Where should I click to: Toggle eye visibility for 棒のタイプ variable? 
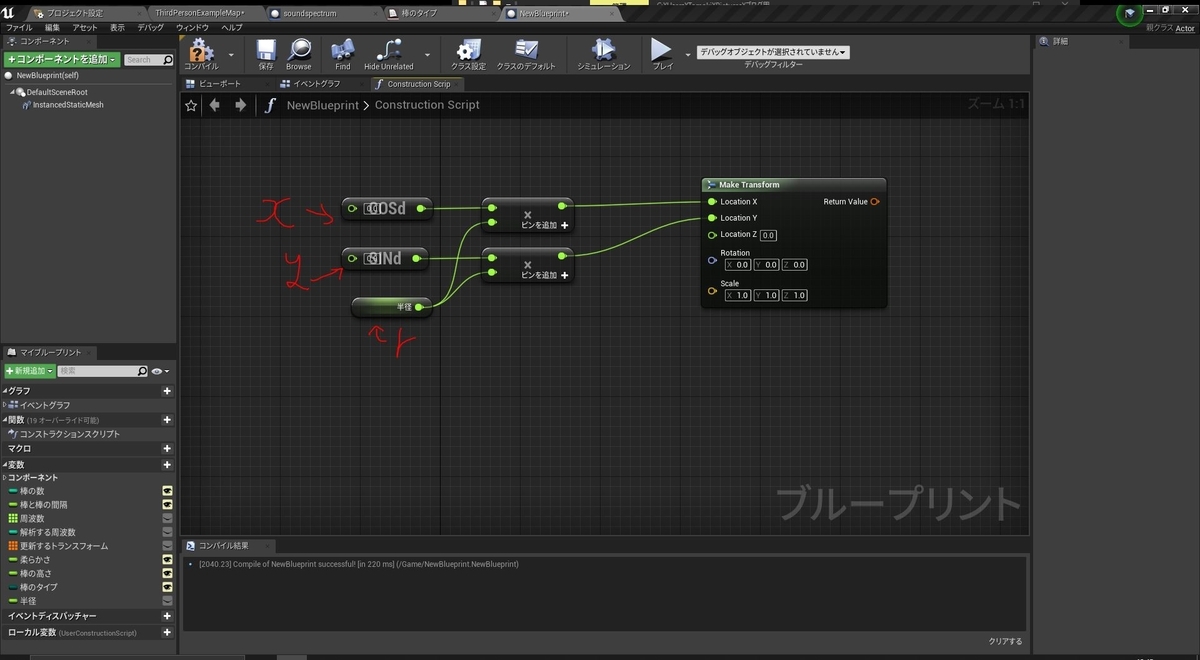[x=167, y=587]
